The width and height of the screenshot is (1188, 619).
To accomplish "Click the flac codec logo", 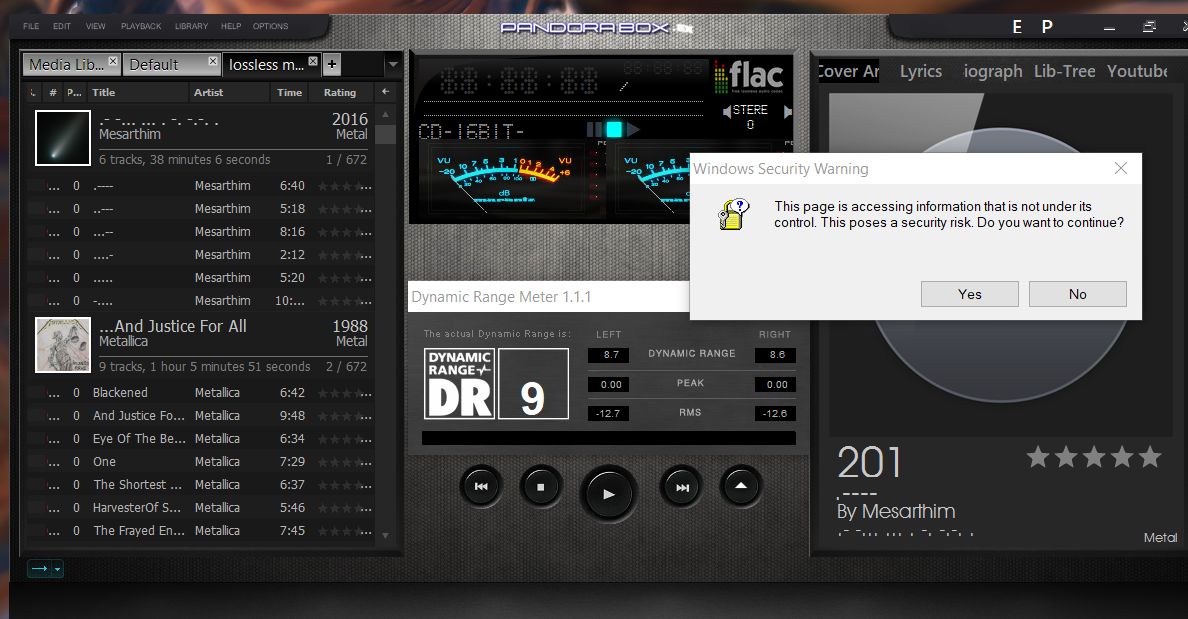I will click(749, 77).
